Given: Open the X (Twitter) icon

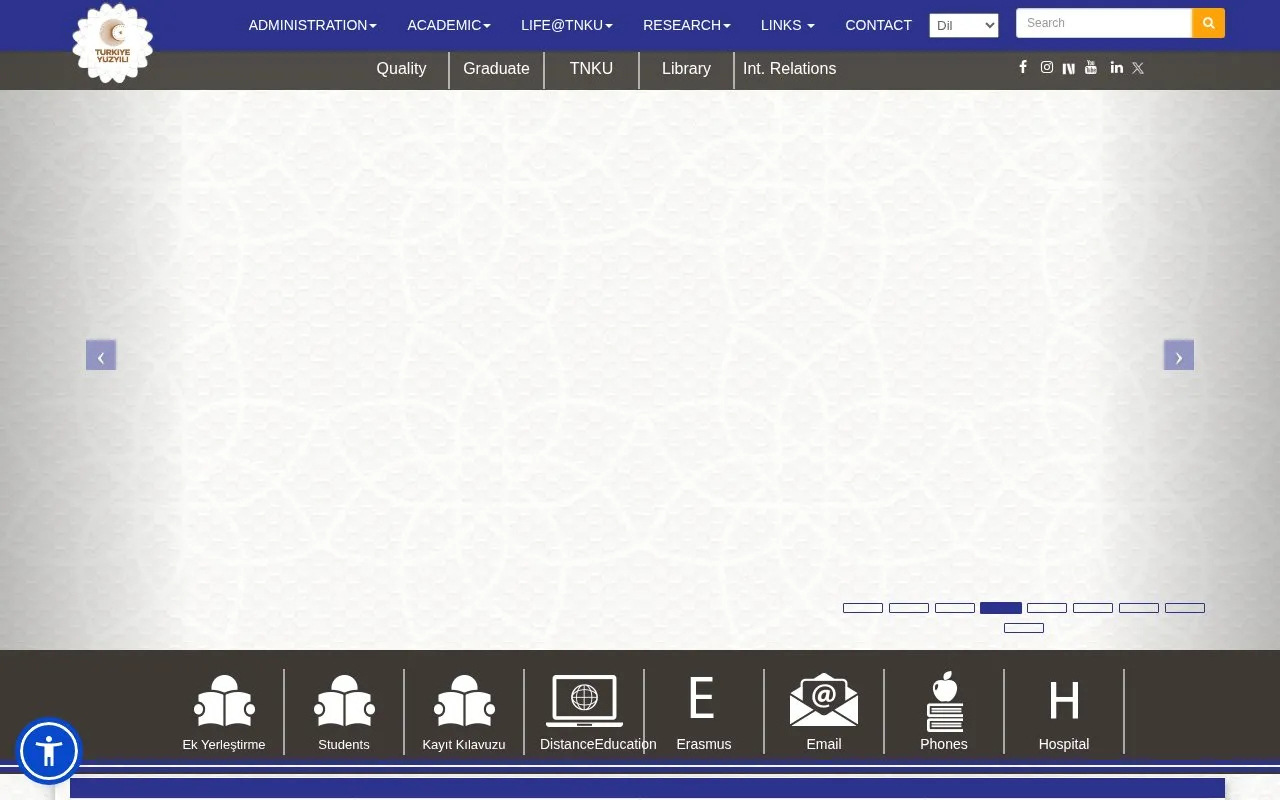Looking at the screenshot, I should [1138, 68].
